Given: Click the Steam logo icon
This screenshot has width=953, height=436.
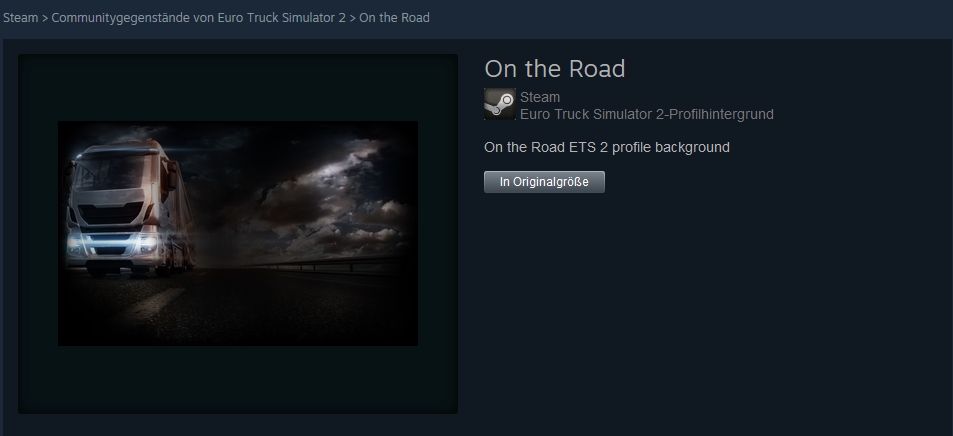Looking at the screenshot, I should click(x=500, y=104).
